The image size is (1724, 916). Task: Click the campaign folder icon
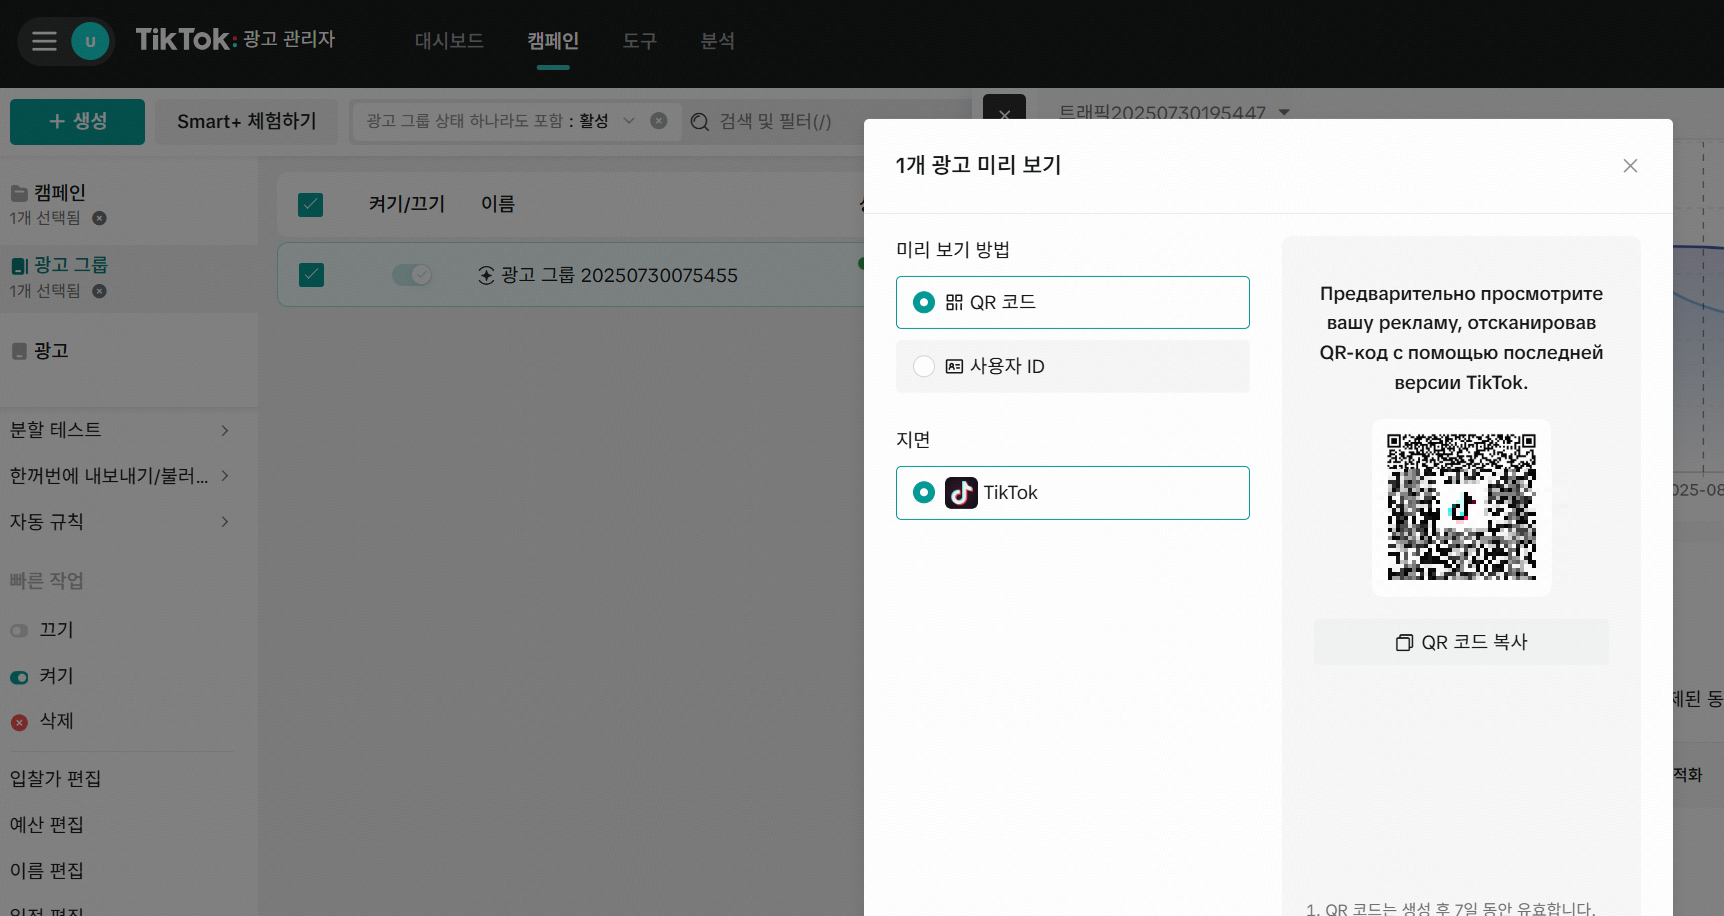pos(19,193)
